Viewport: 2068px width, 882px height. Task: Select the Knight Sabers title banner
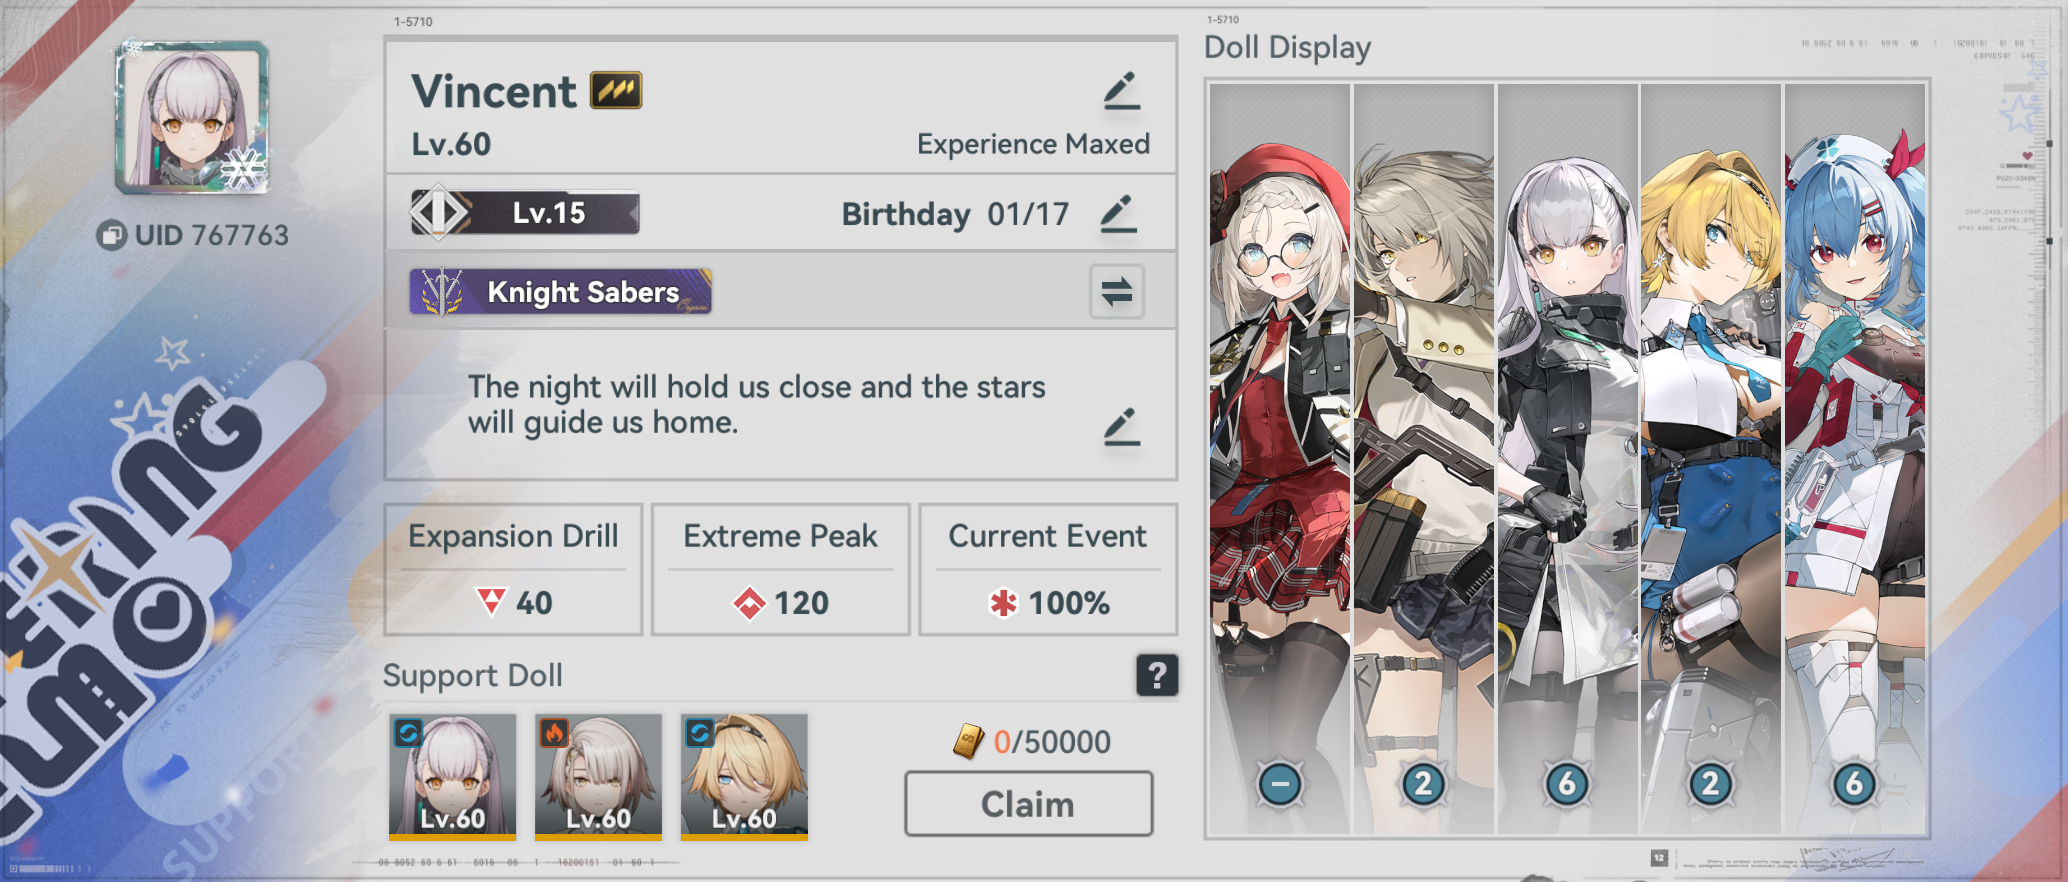[x=560, y=292]
